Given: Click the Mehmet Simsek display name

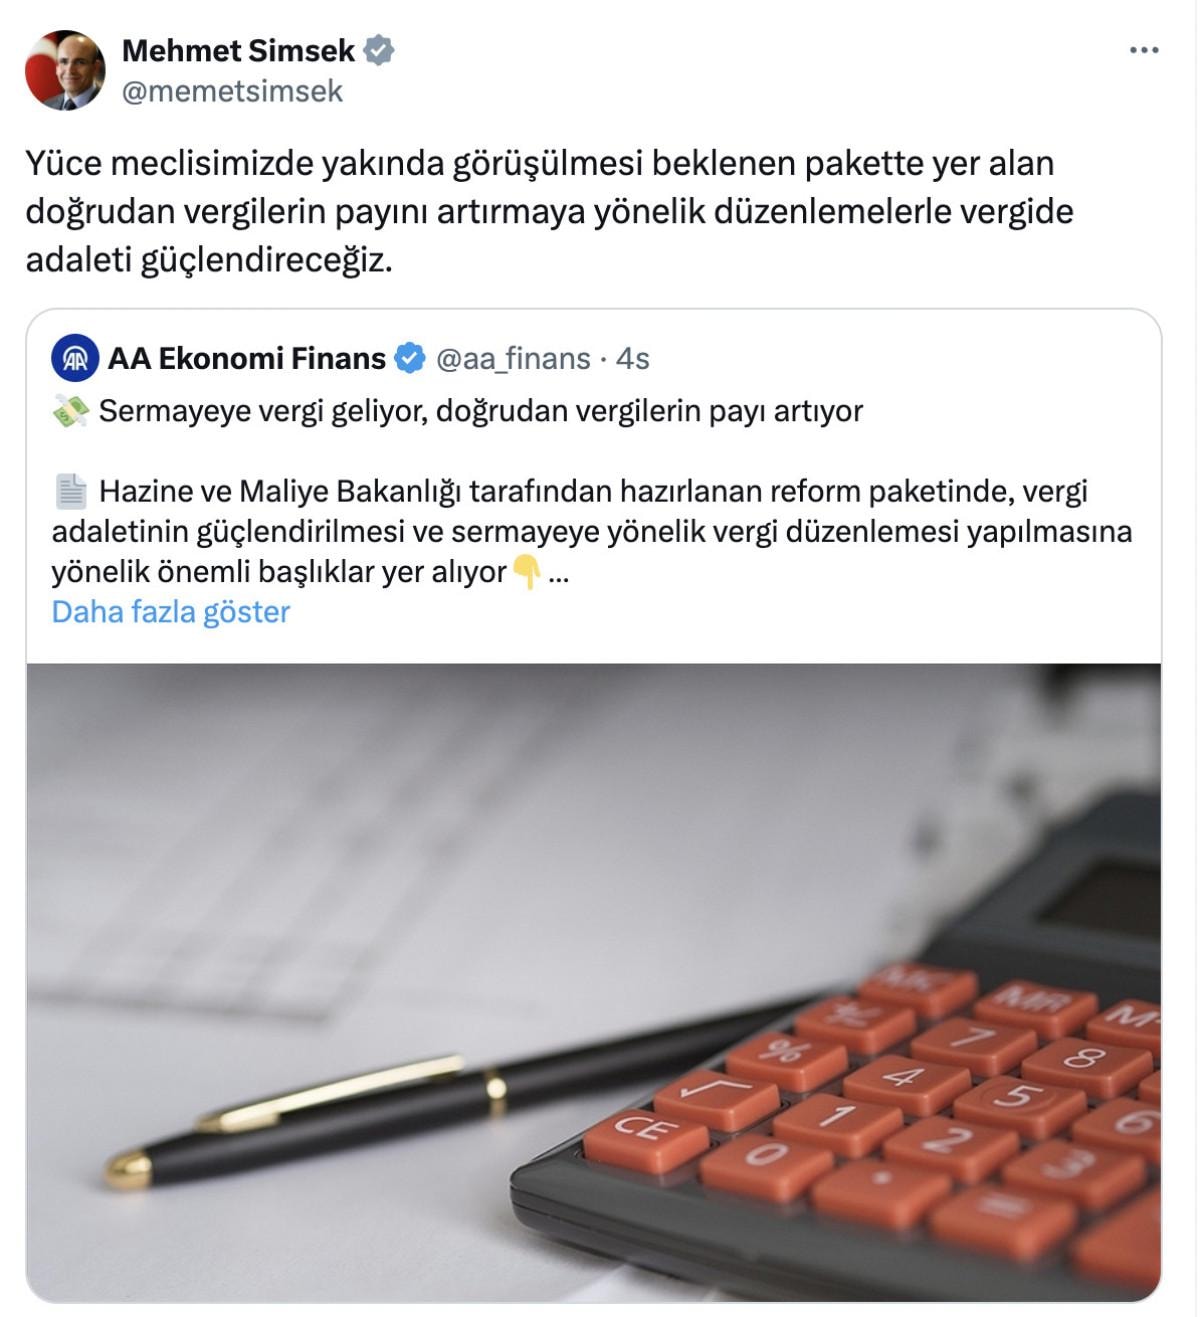Looking at the screenshot, I should coord(238,50).
